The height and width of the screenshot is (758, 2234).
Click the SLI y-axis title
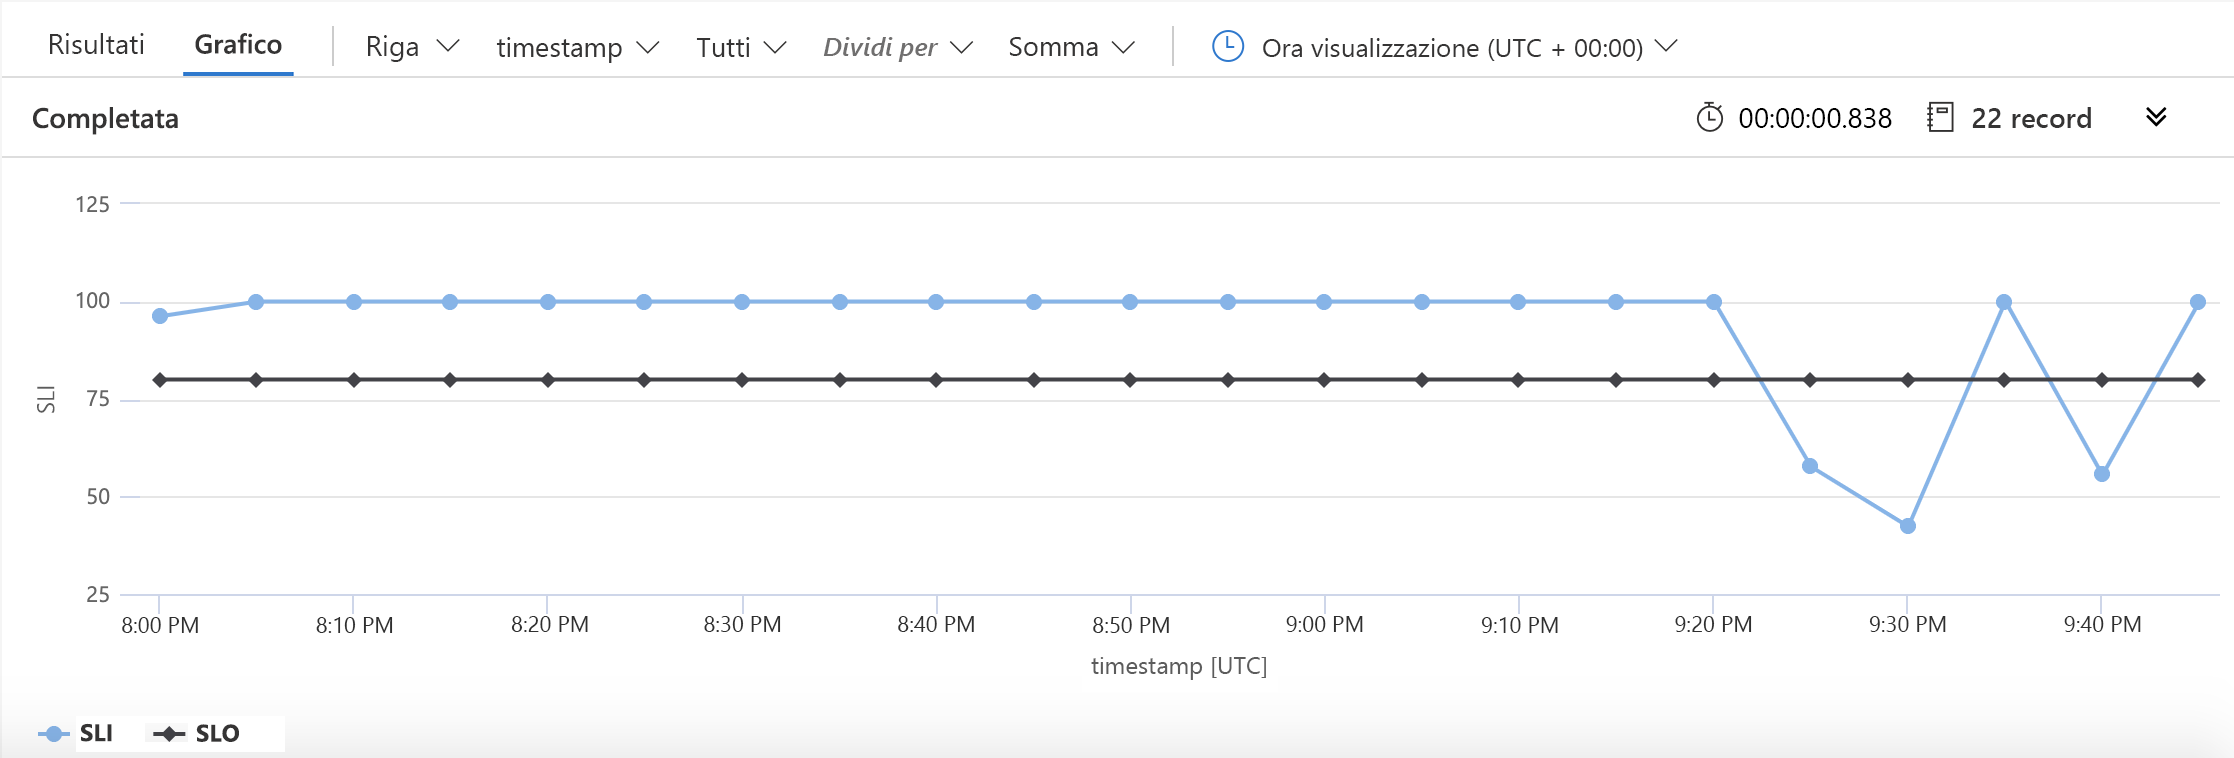(46, 399)
